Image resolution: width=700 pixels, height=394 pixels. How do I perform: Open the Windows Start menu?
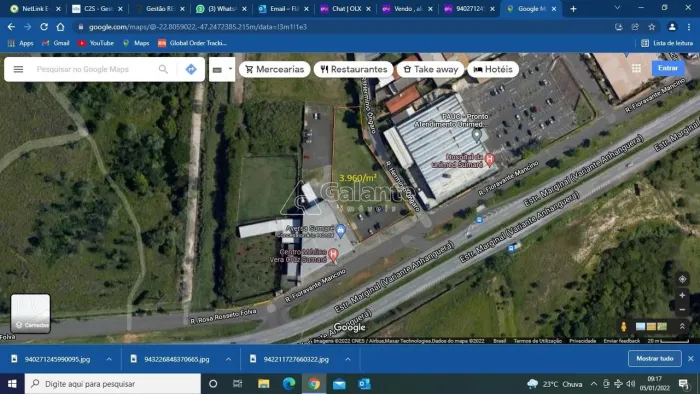pyautogui.click(x=12, y=384)
